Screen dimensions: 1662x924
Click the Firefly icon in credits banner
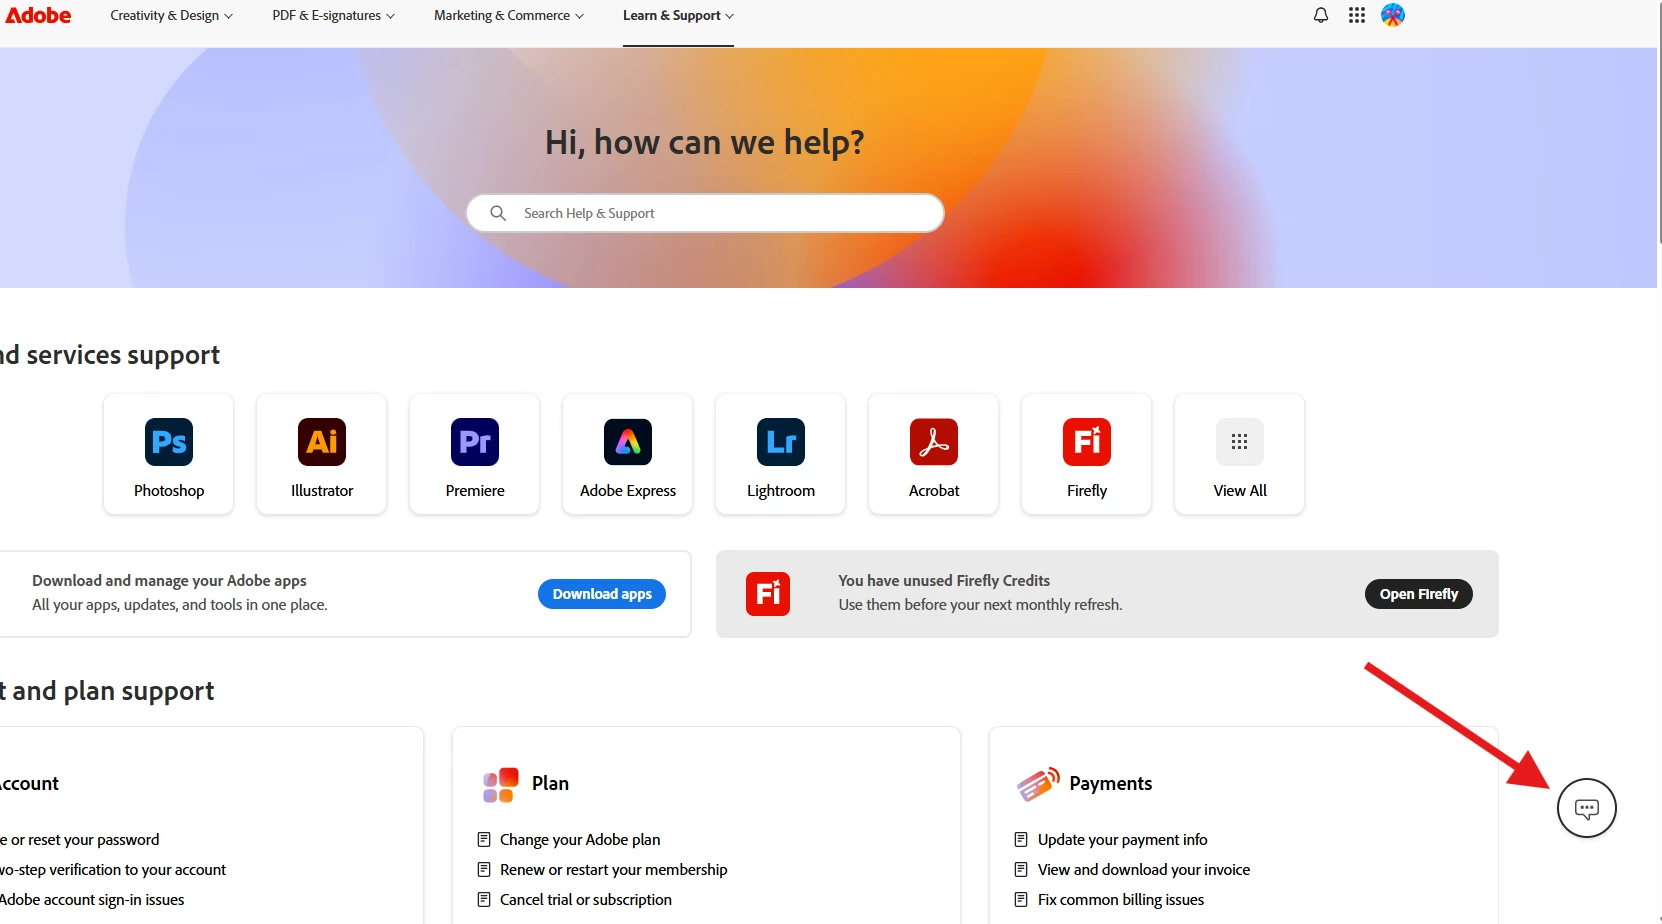pos(768,594)
